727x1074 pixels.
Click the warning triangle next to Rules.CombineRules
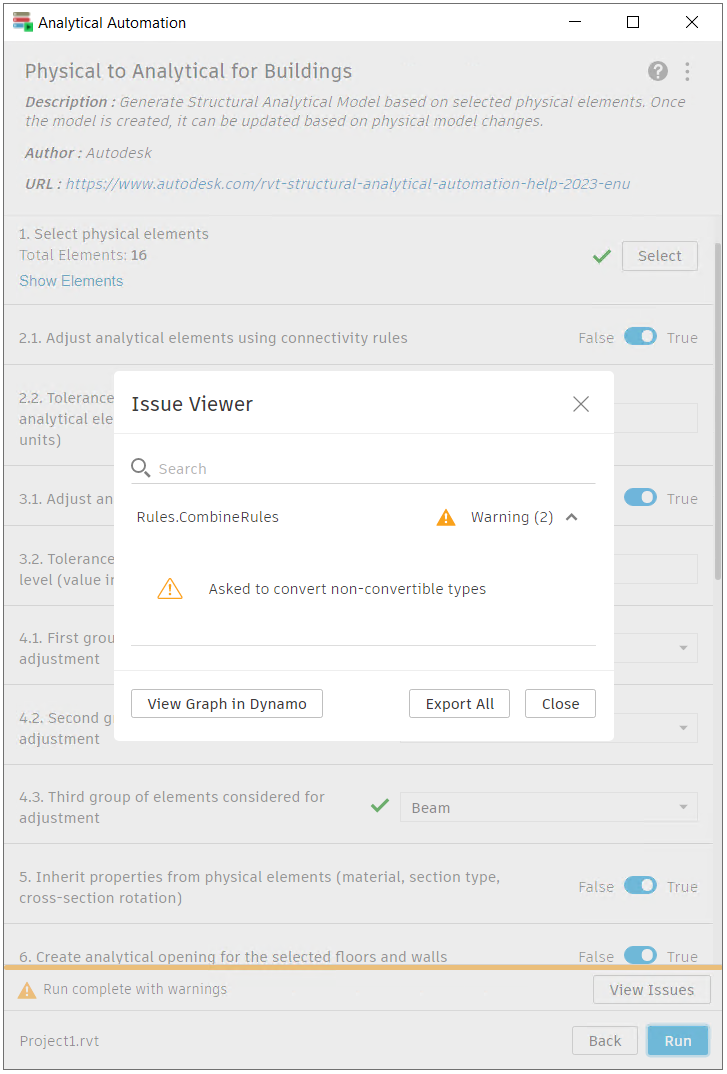click(446, 517)
